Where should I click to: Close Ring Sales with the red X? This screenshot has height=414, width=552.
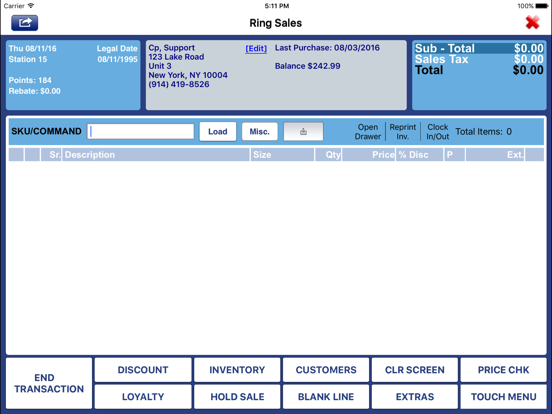pyautogui.click(x=532, y=23)
